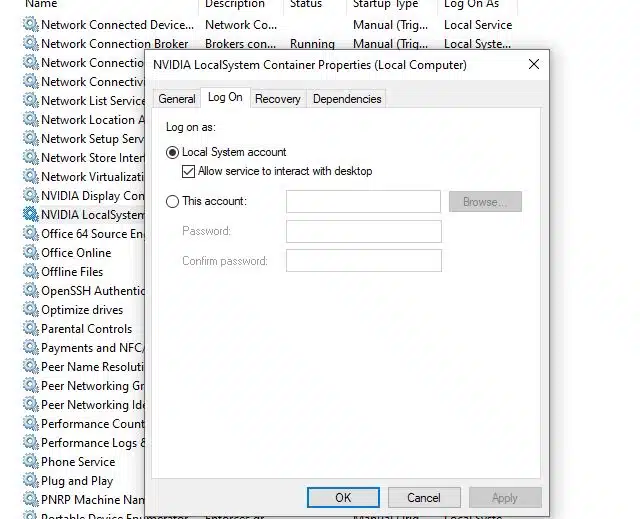Select Office Online service row
The width and height of the screenshot is (640, 519).
76,253
